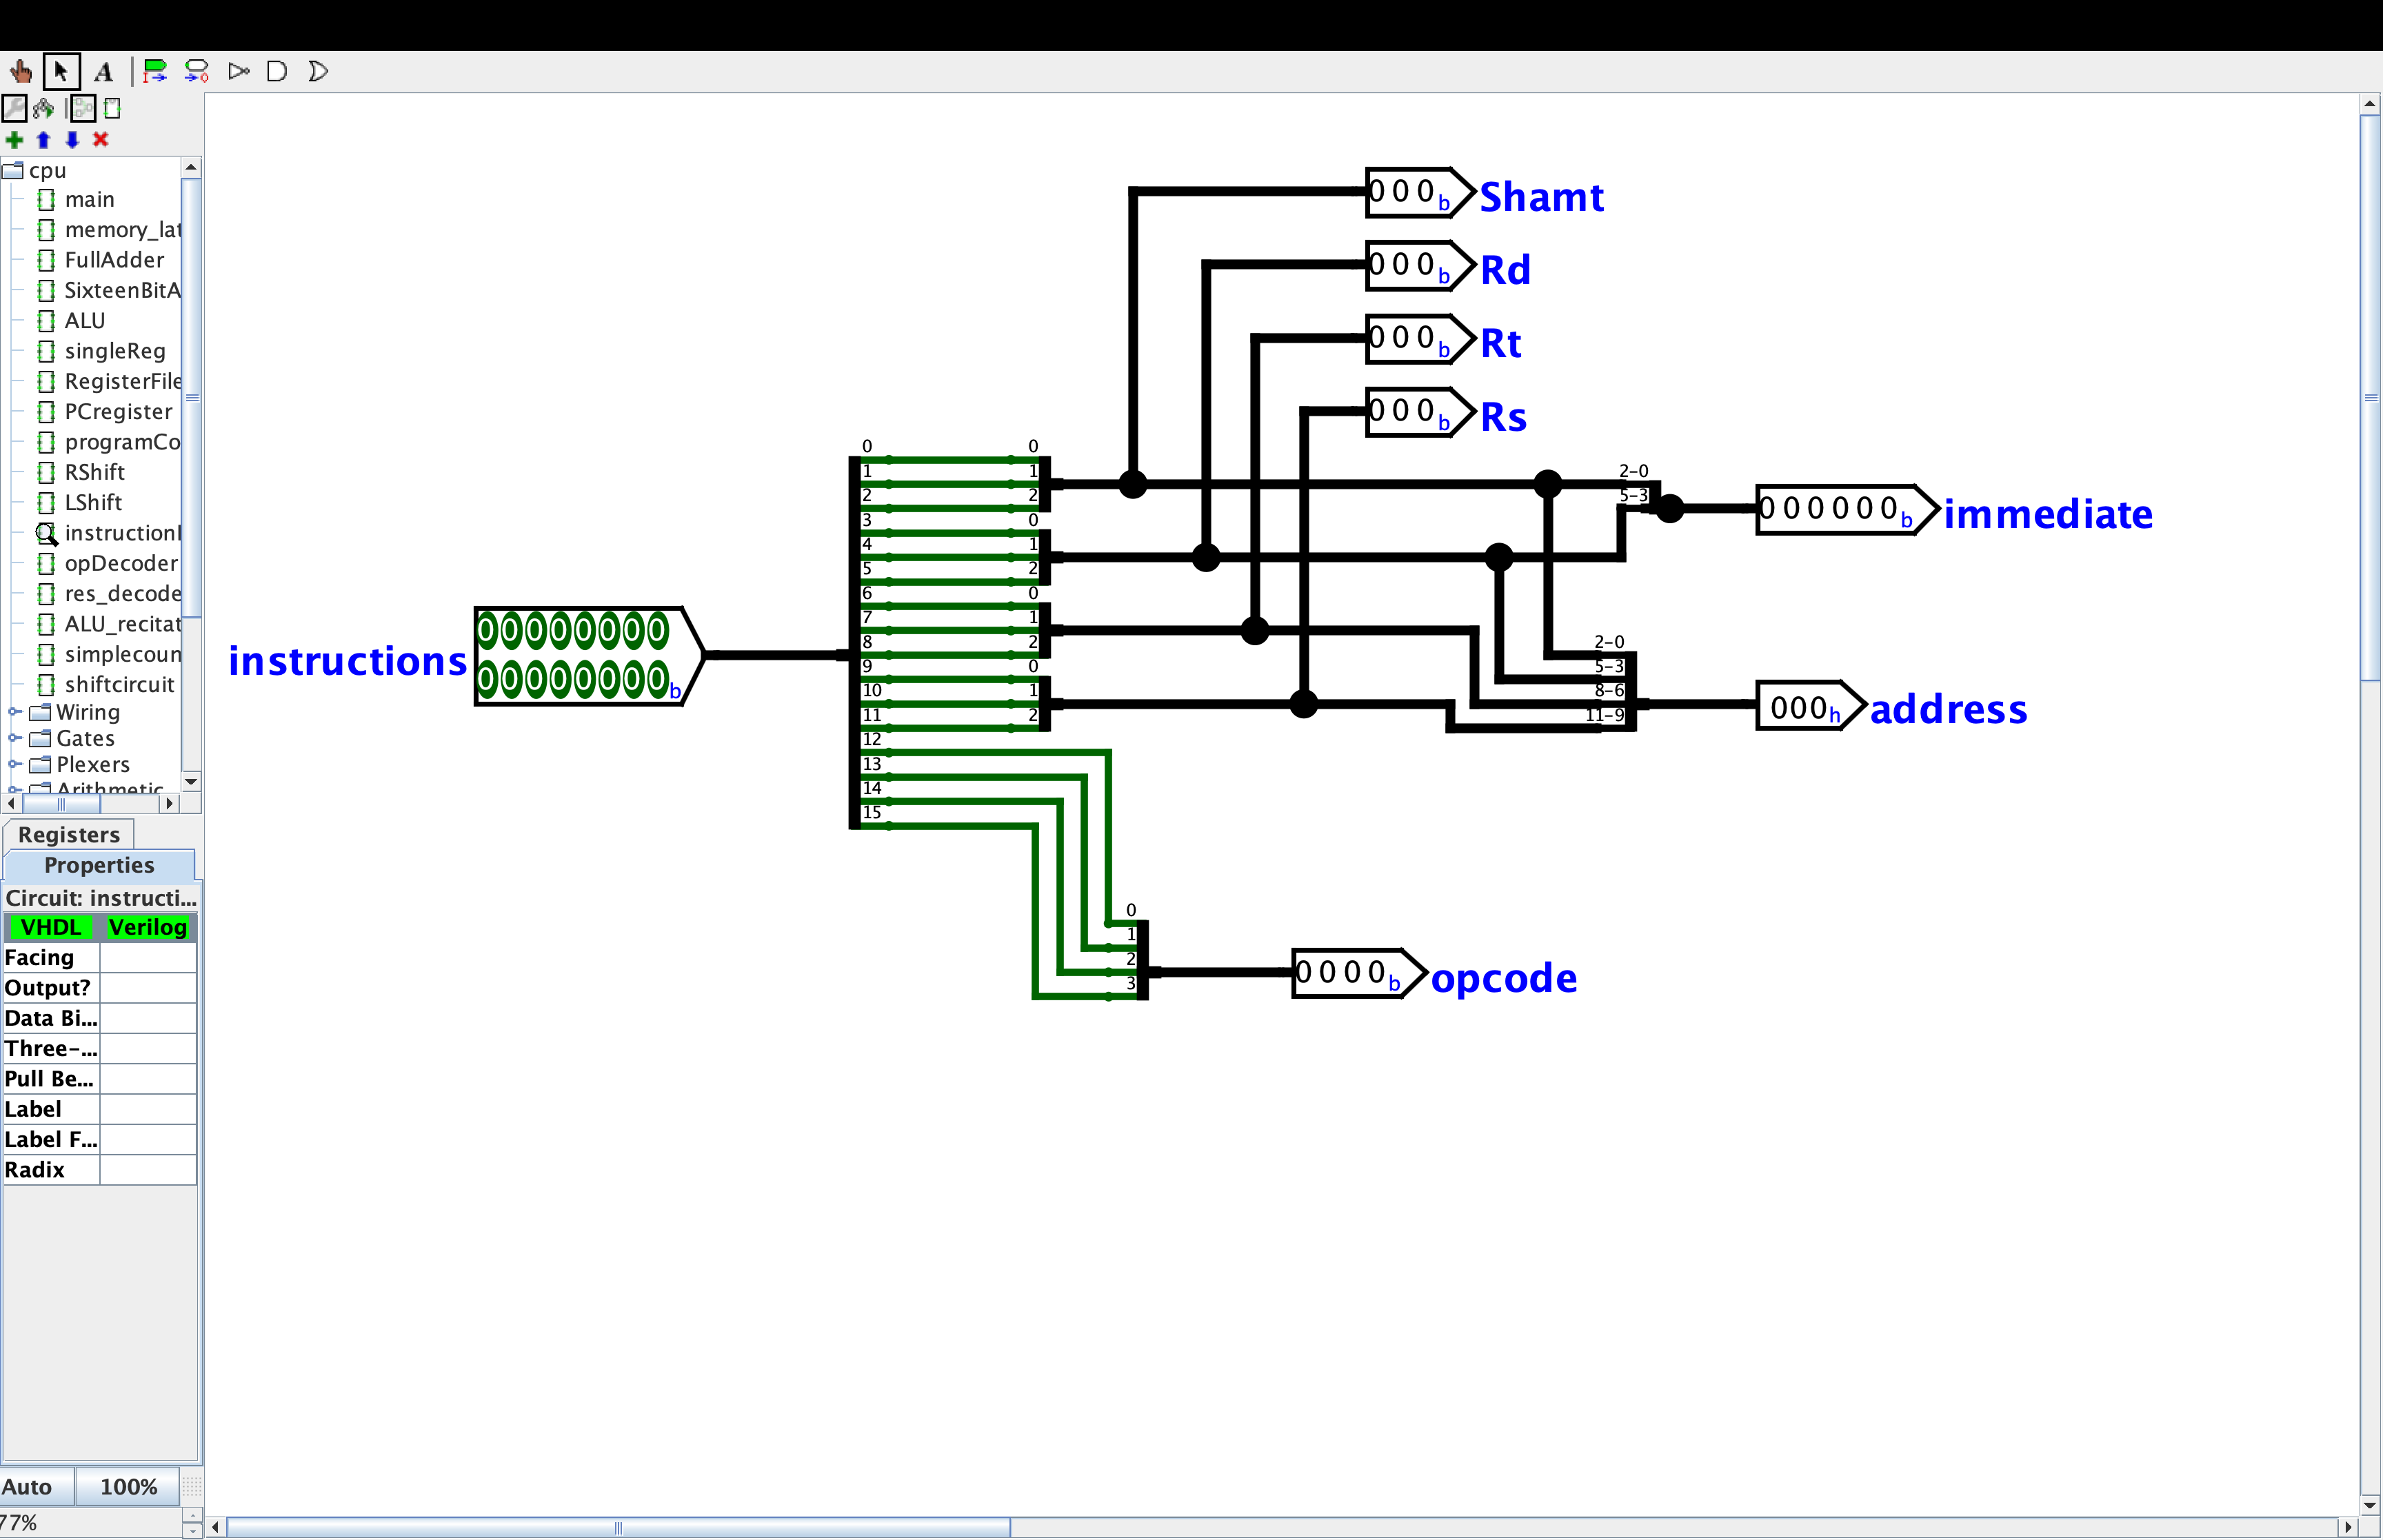
Task: Switch to the Registers tab
Action: click(x=68, y=834)
